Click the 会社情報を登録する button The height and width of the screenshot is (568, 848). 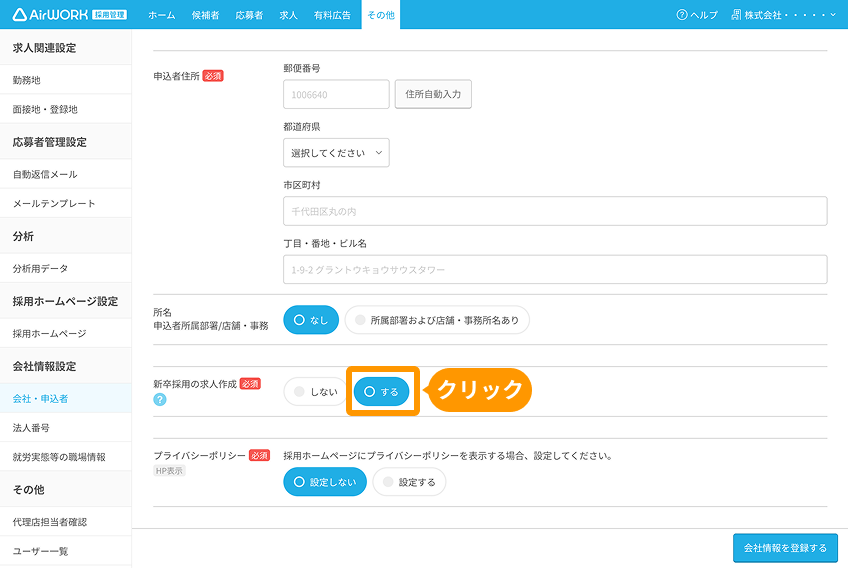784,548
